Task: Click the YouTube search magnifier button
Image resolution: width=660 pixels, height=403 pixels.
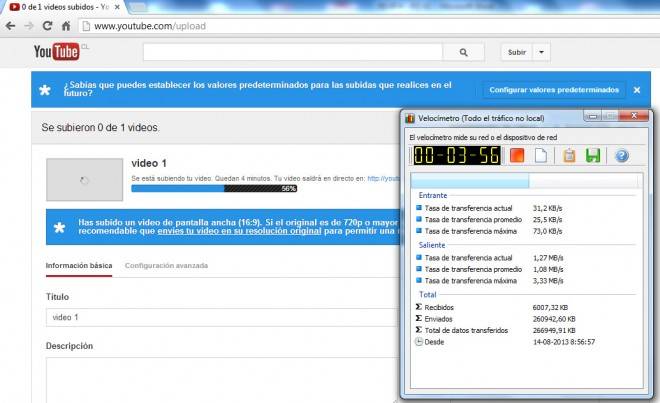Action: tap(463, 52)
